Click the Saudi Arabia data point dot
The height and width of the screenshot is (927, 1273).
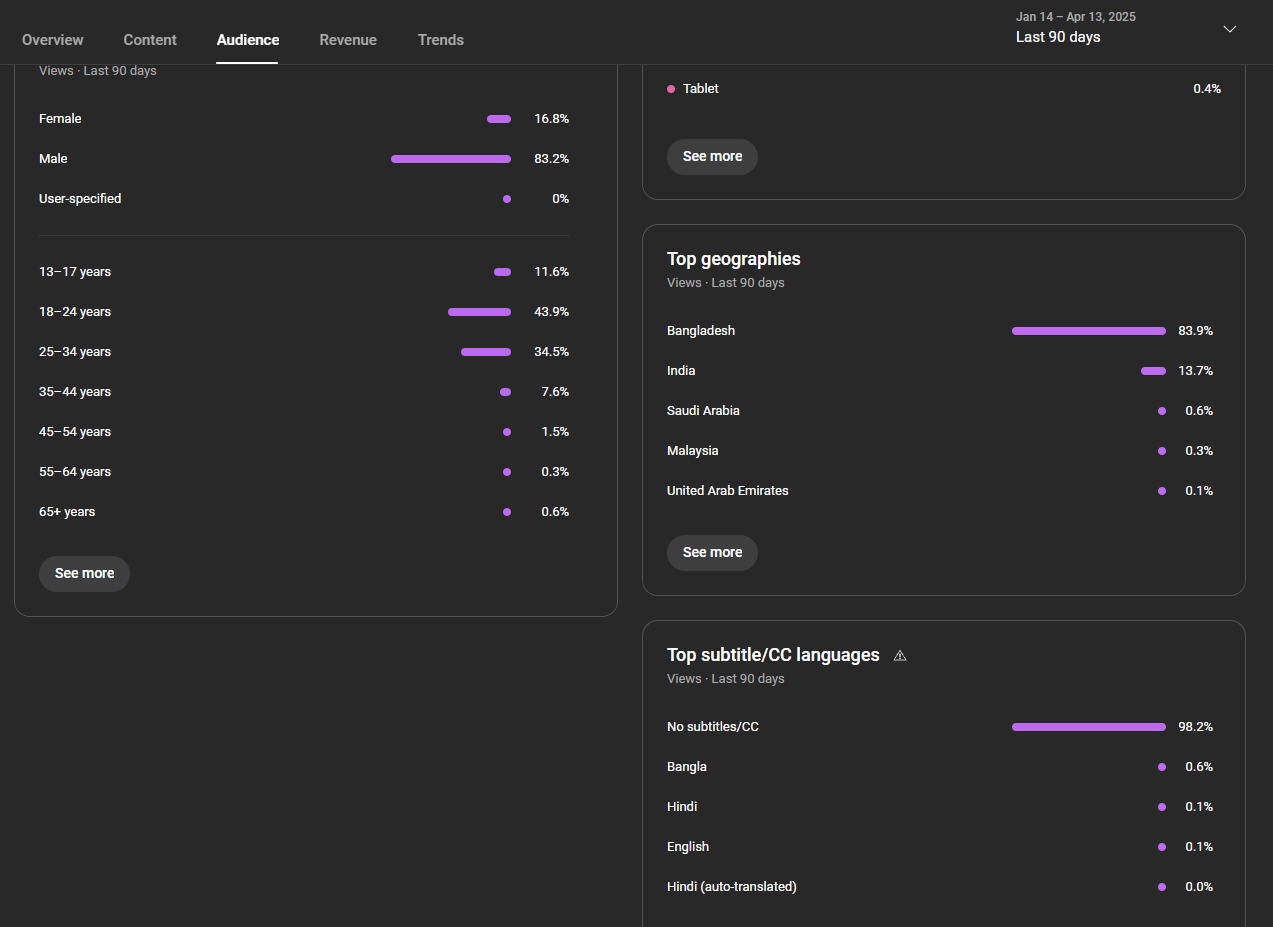1161,411
